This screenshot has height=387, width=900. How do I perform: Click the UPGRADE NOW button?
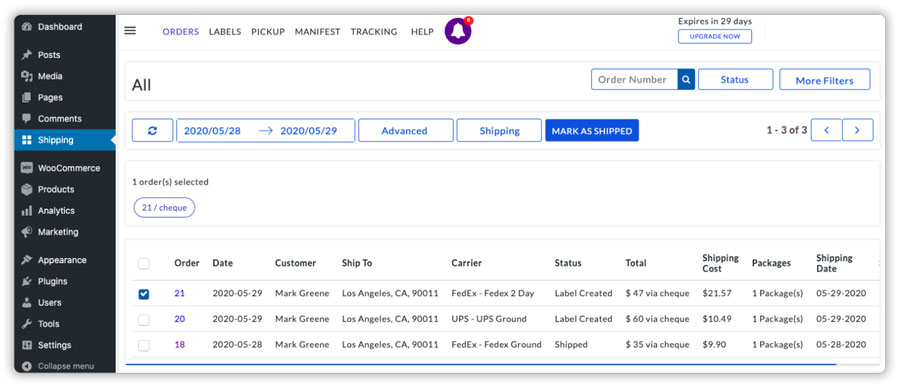click(x=715, y=36)
